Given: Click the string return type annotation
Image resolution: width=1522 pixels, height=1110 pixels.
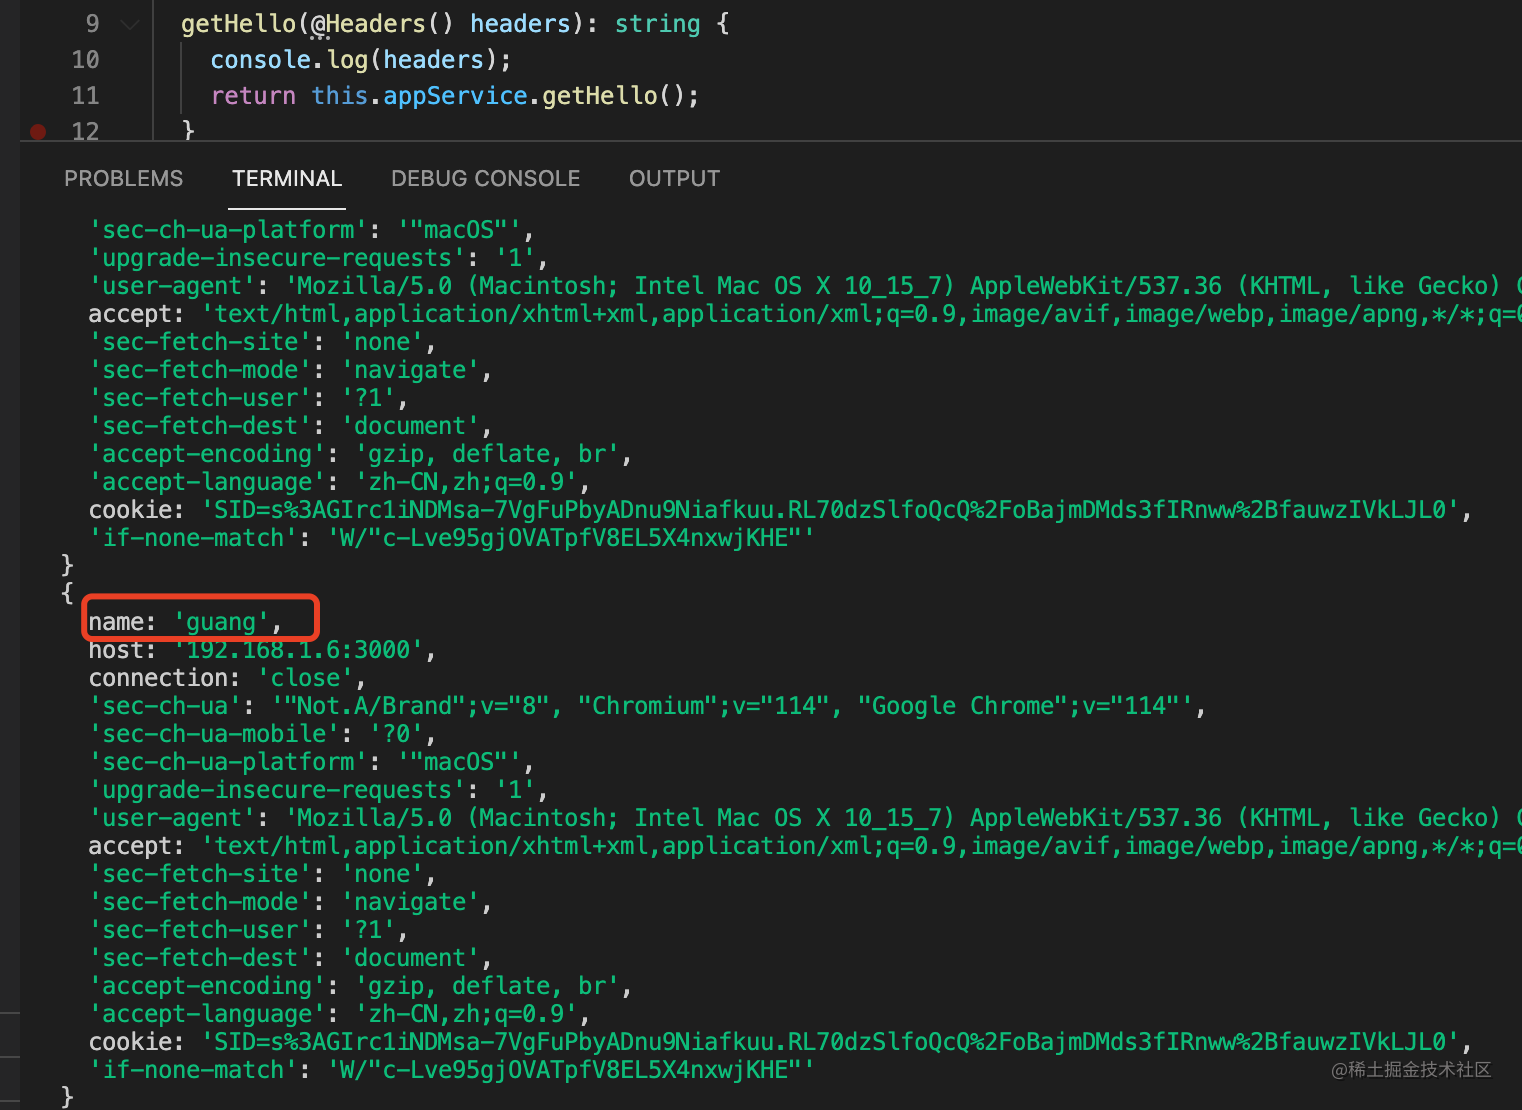Looking at the screenshot, I should [x=657, y=24].
